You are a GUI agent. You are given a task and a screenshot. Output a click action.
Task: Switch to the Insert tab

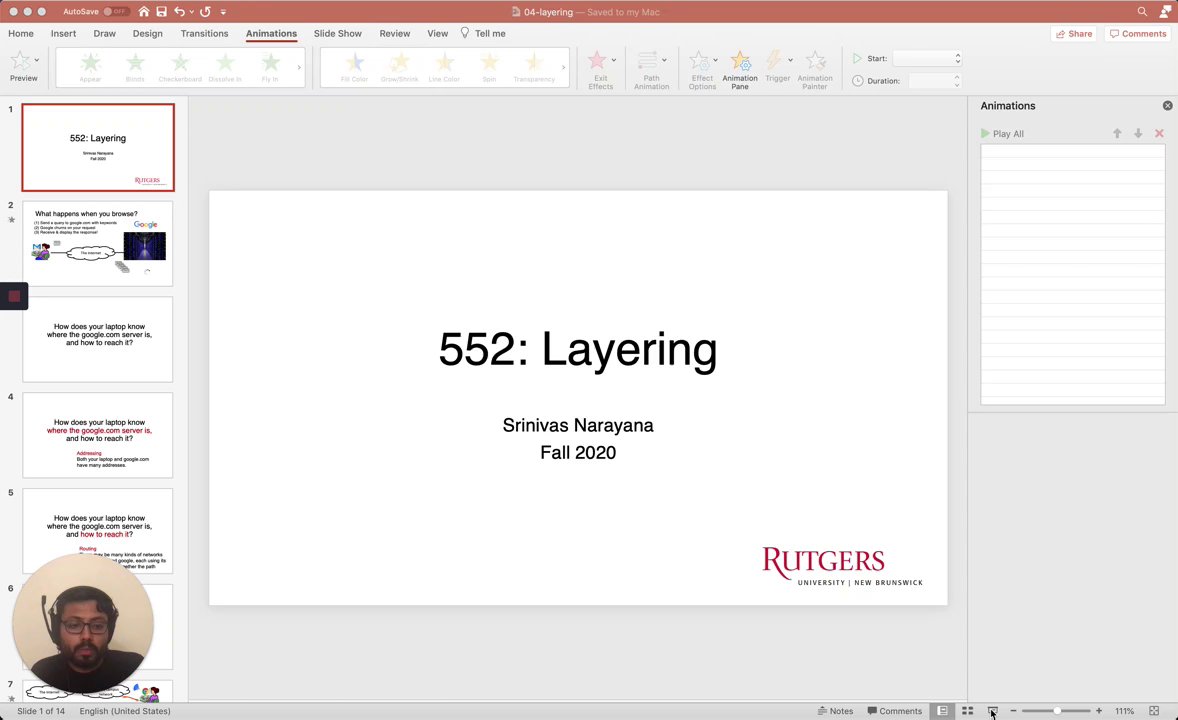[63, 33]
